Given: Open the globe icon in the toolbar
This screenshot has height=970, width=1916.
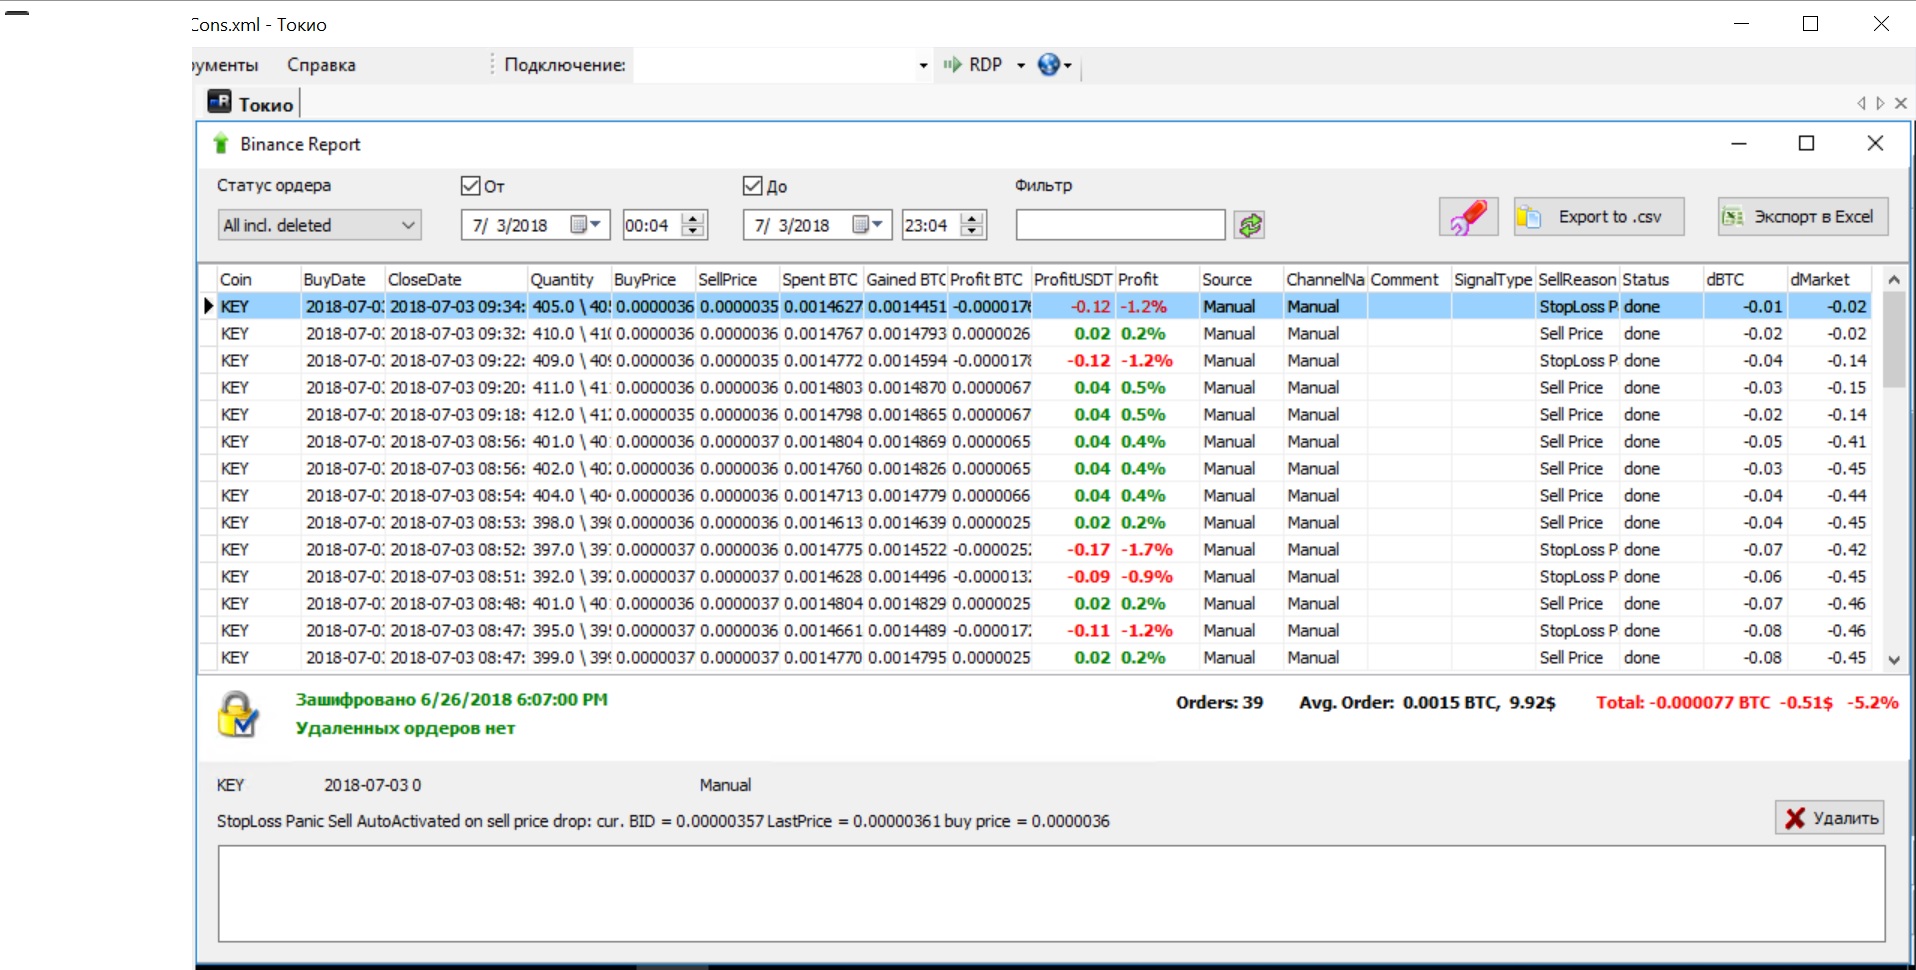Looking at the screenshot, I should coord(1048,65).
